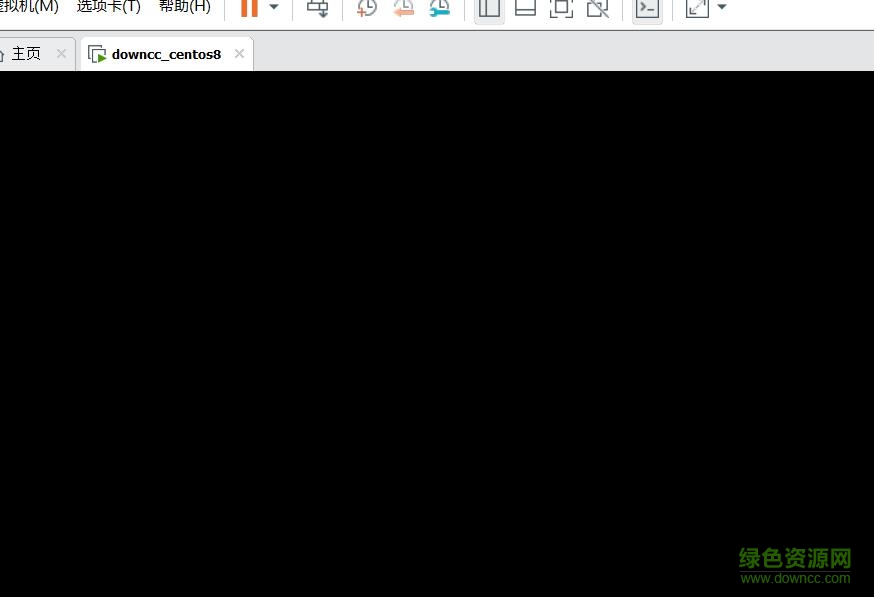Image resolution: width=874 pixels, height=597 pixels.
Task: Open the snapshot manager
Action: click(x=439, y=8)
